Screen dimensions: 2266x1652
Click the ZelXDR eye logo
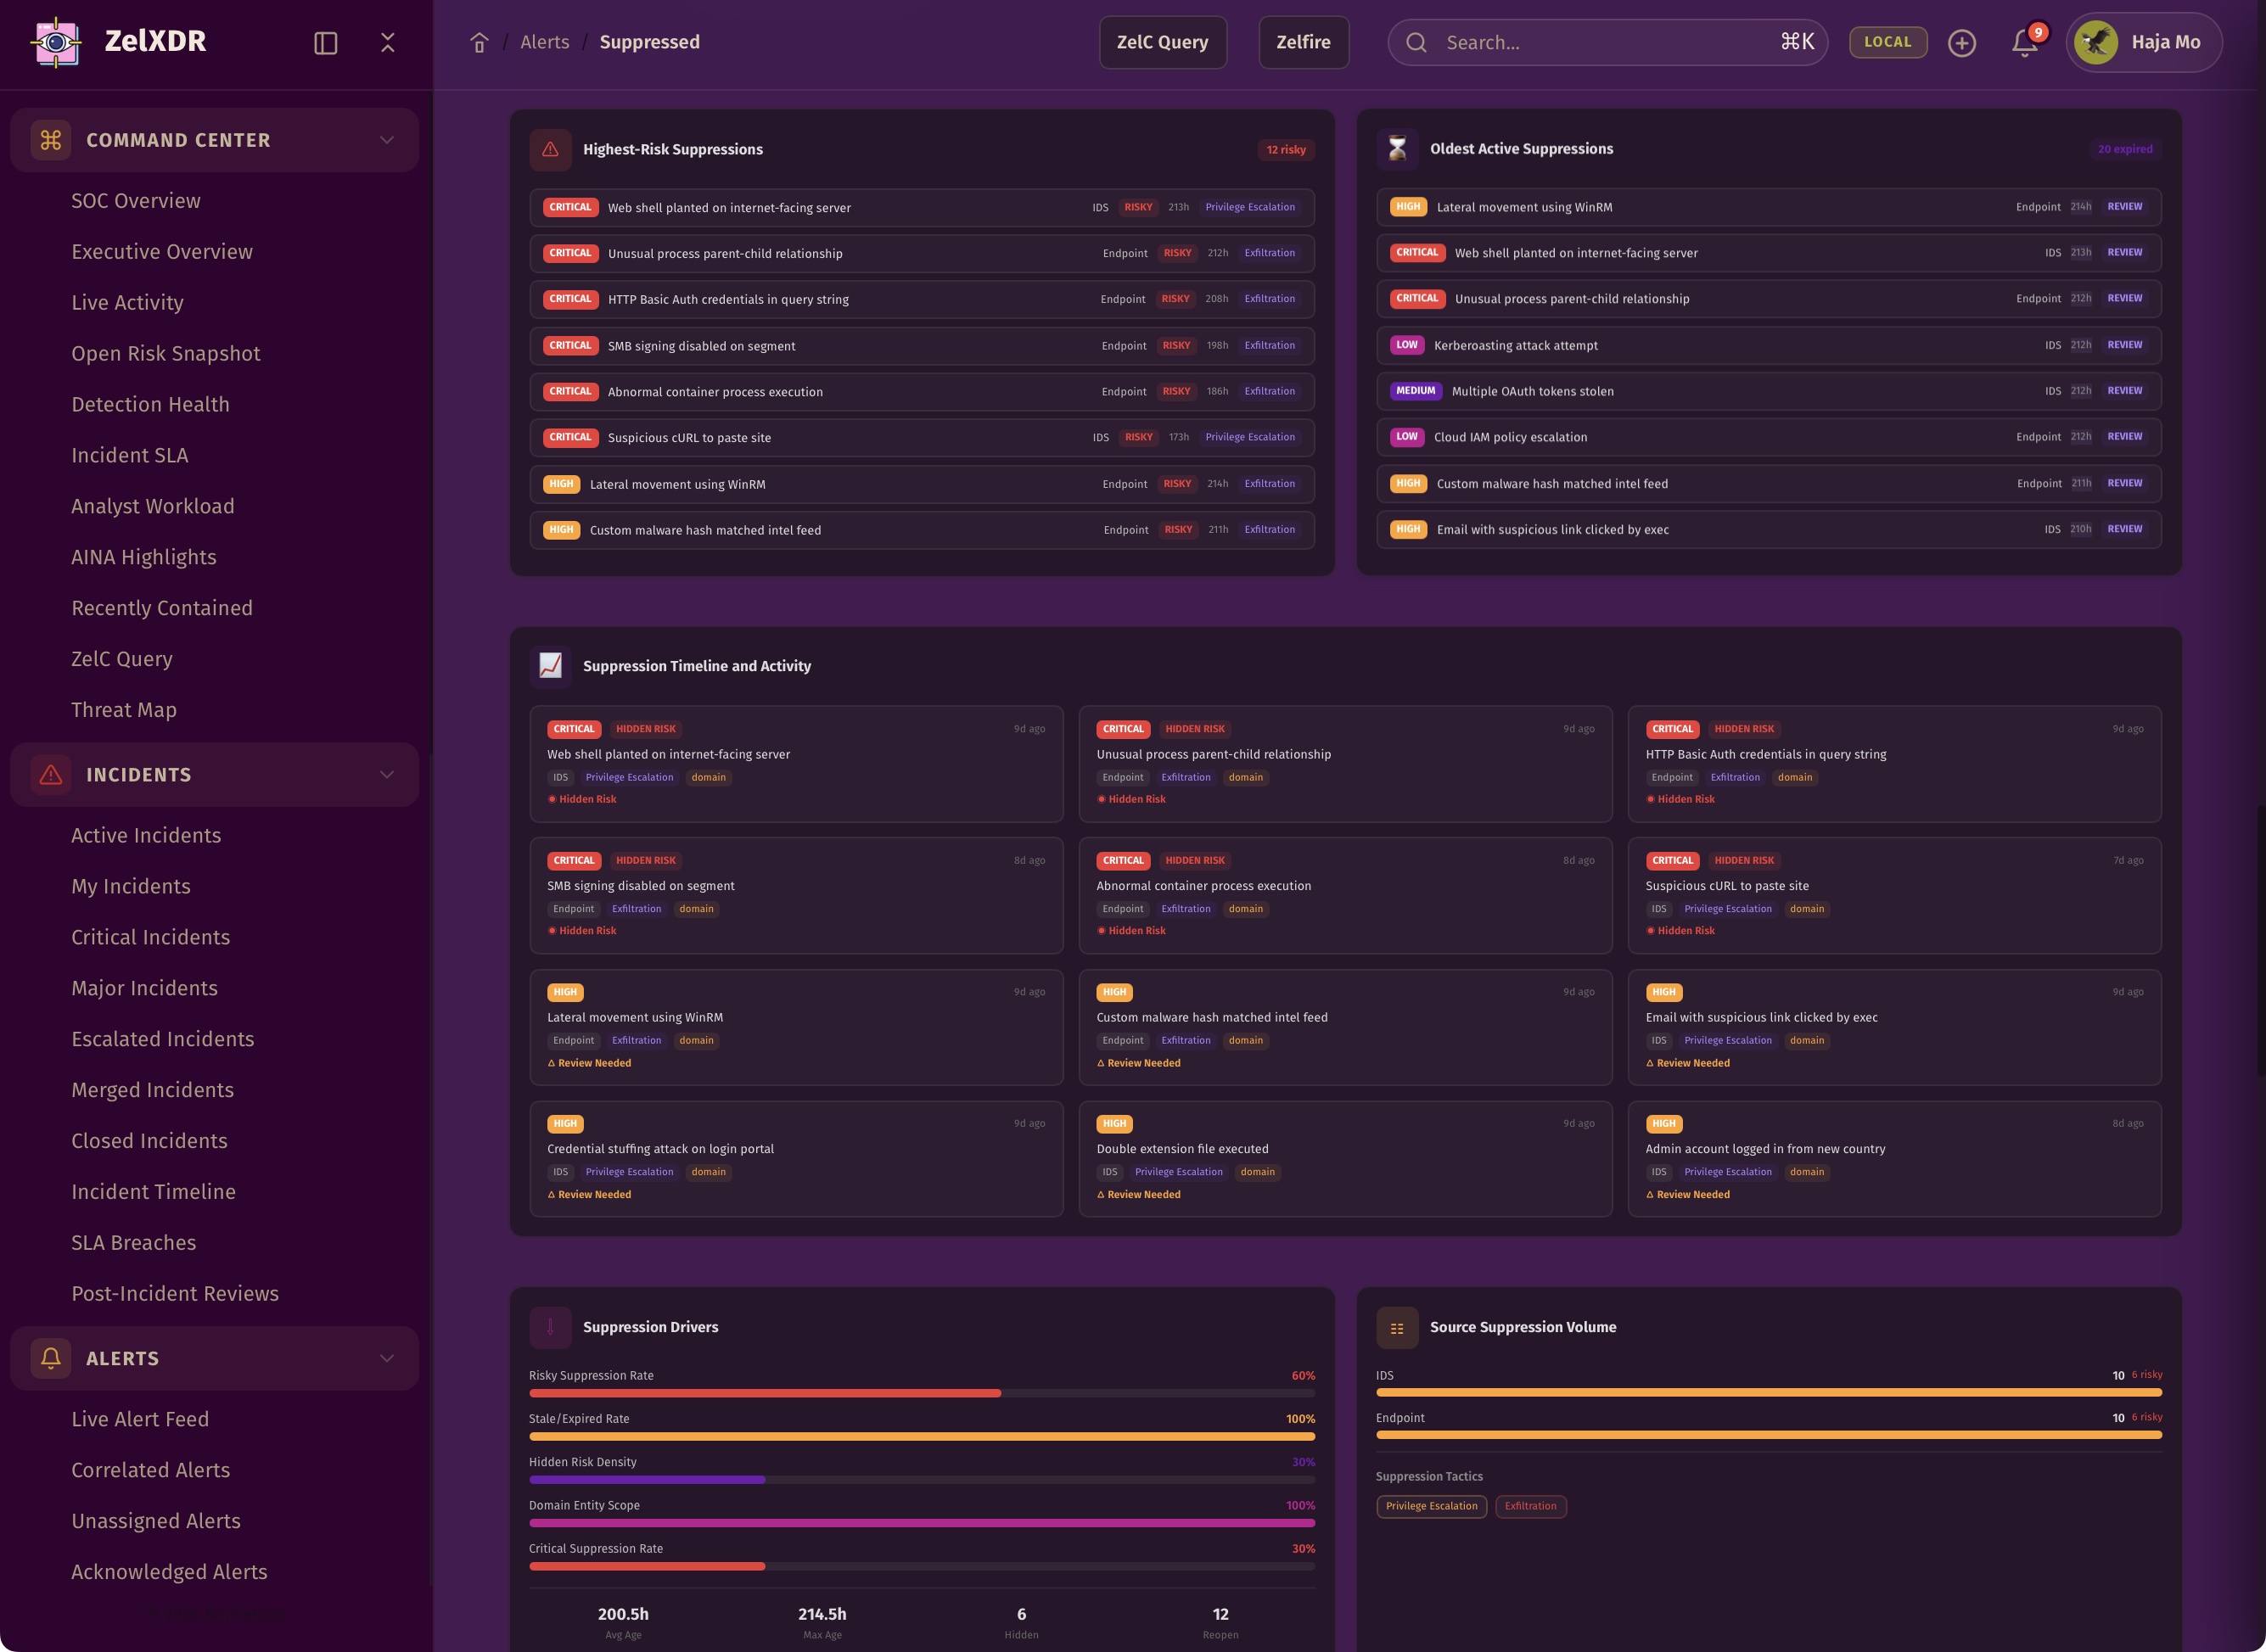(x=56, y=42)
